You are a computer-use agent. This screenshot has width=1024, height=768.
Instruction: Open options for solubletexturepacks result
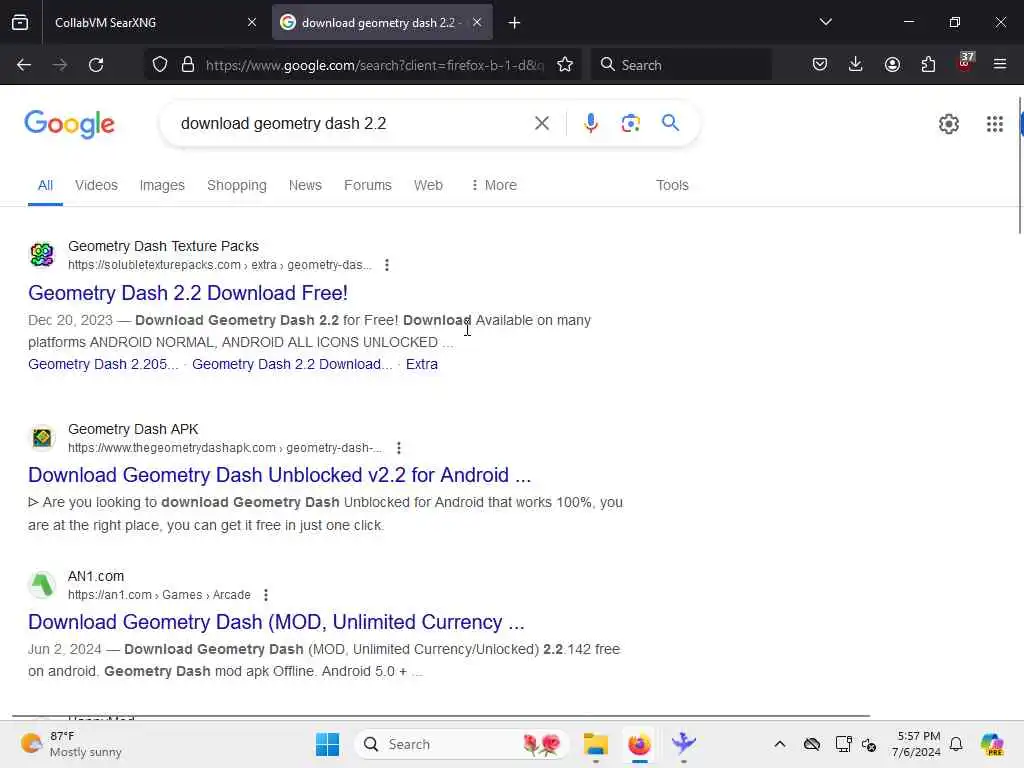pos(387,265)
